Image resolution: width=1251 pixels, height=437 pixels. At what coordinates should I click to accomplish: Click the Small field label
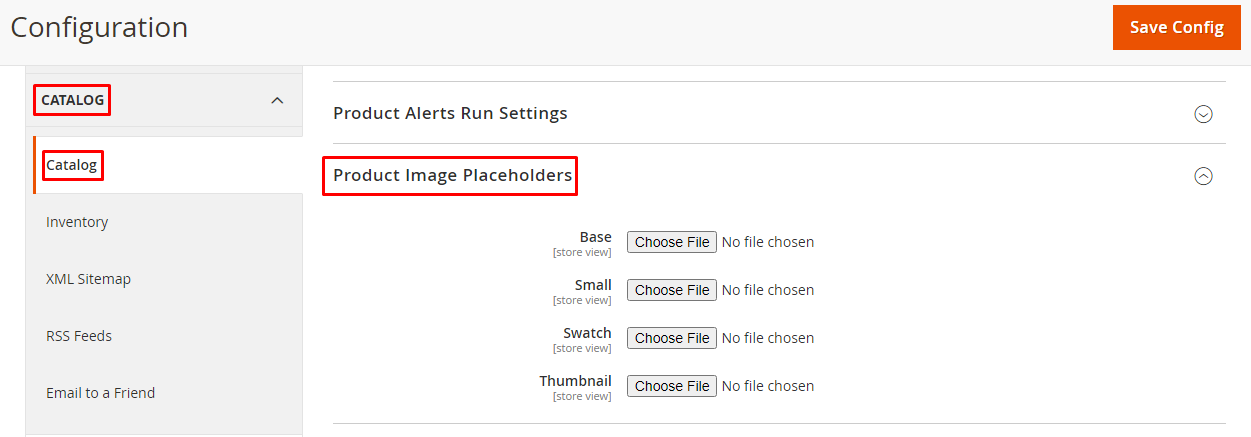(x=593, y=285)
